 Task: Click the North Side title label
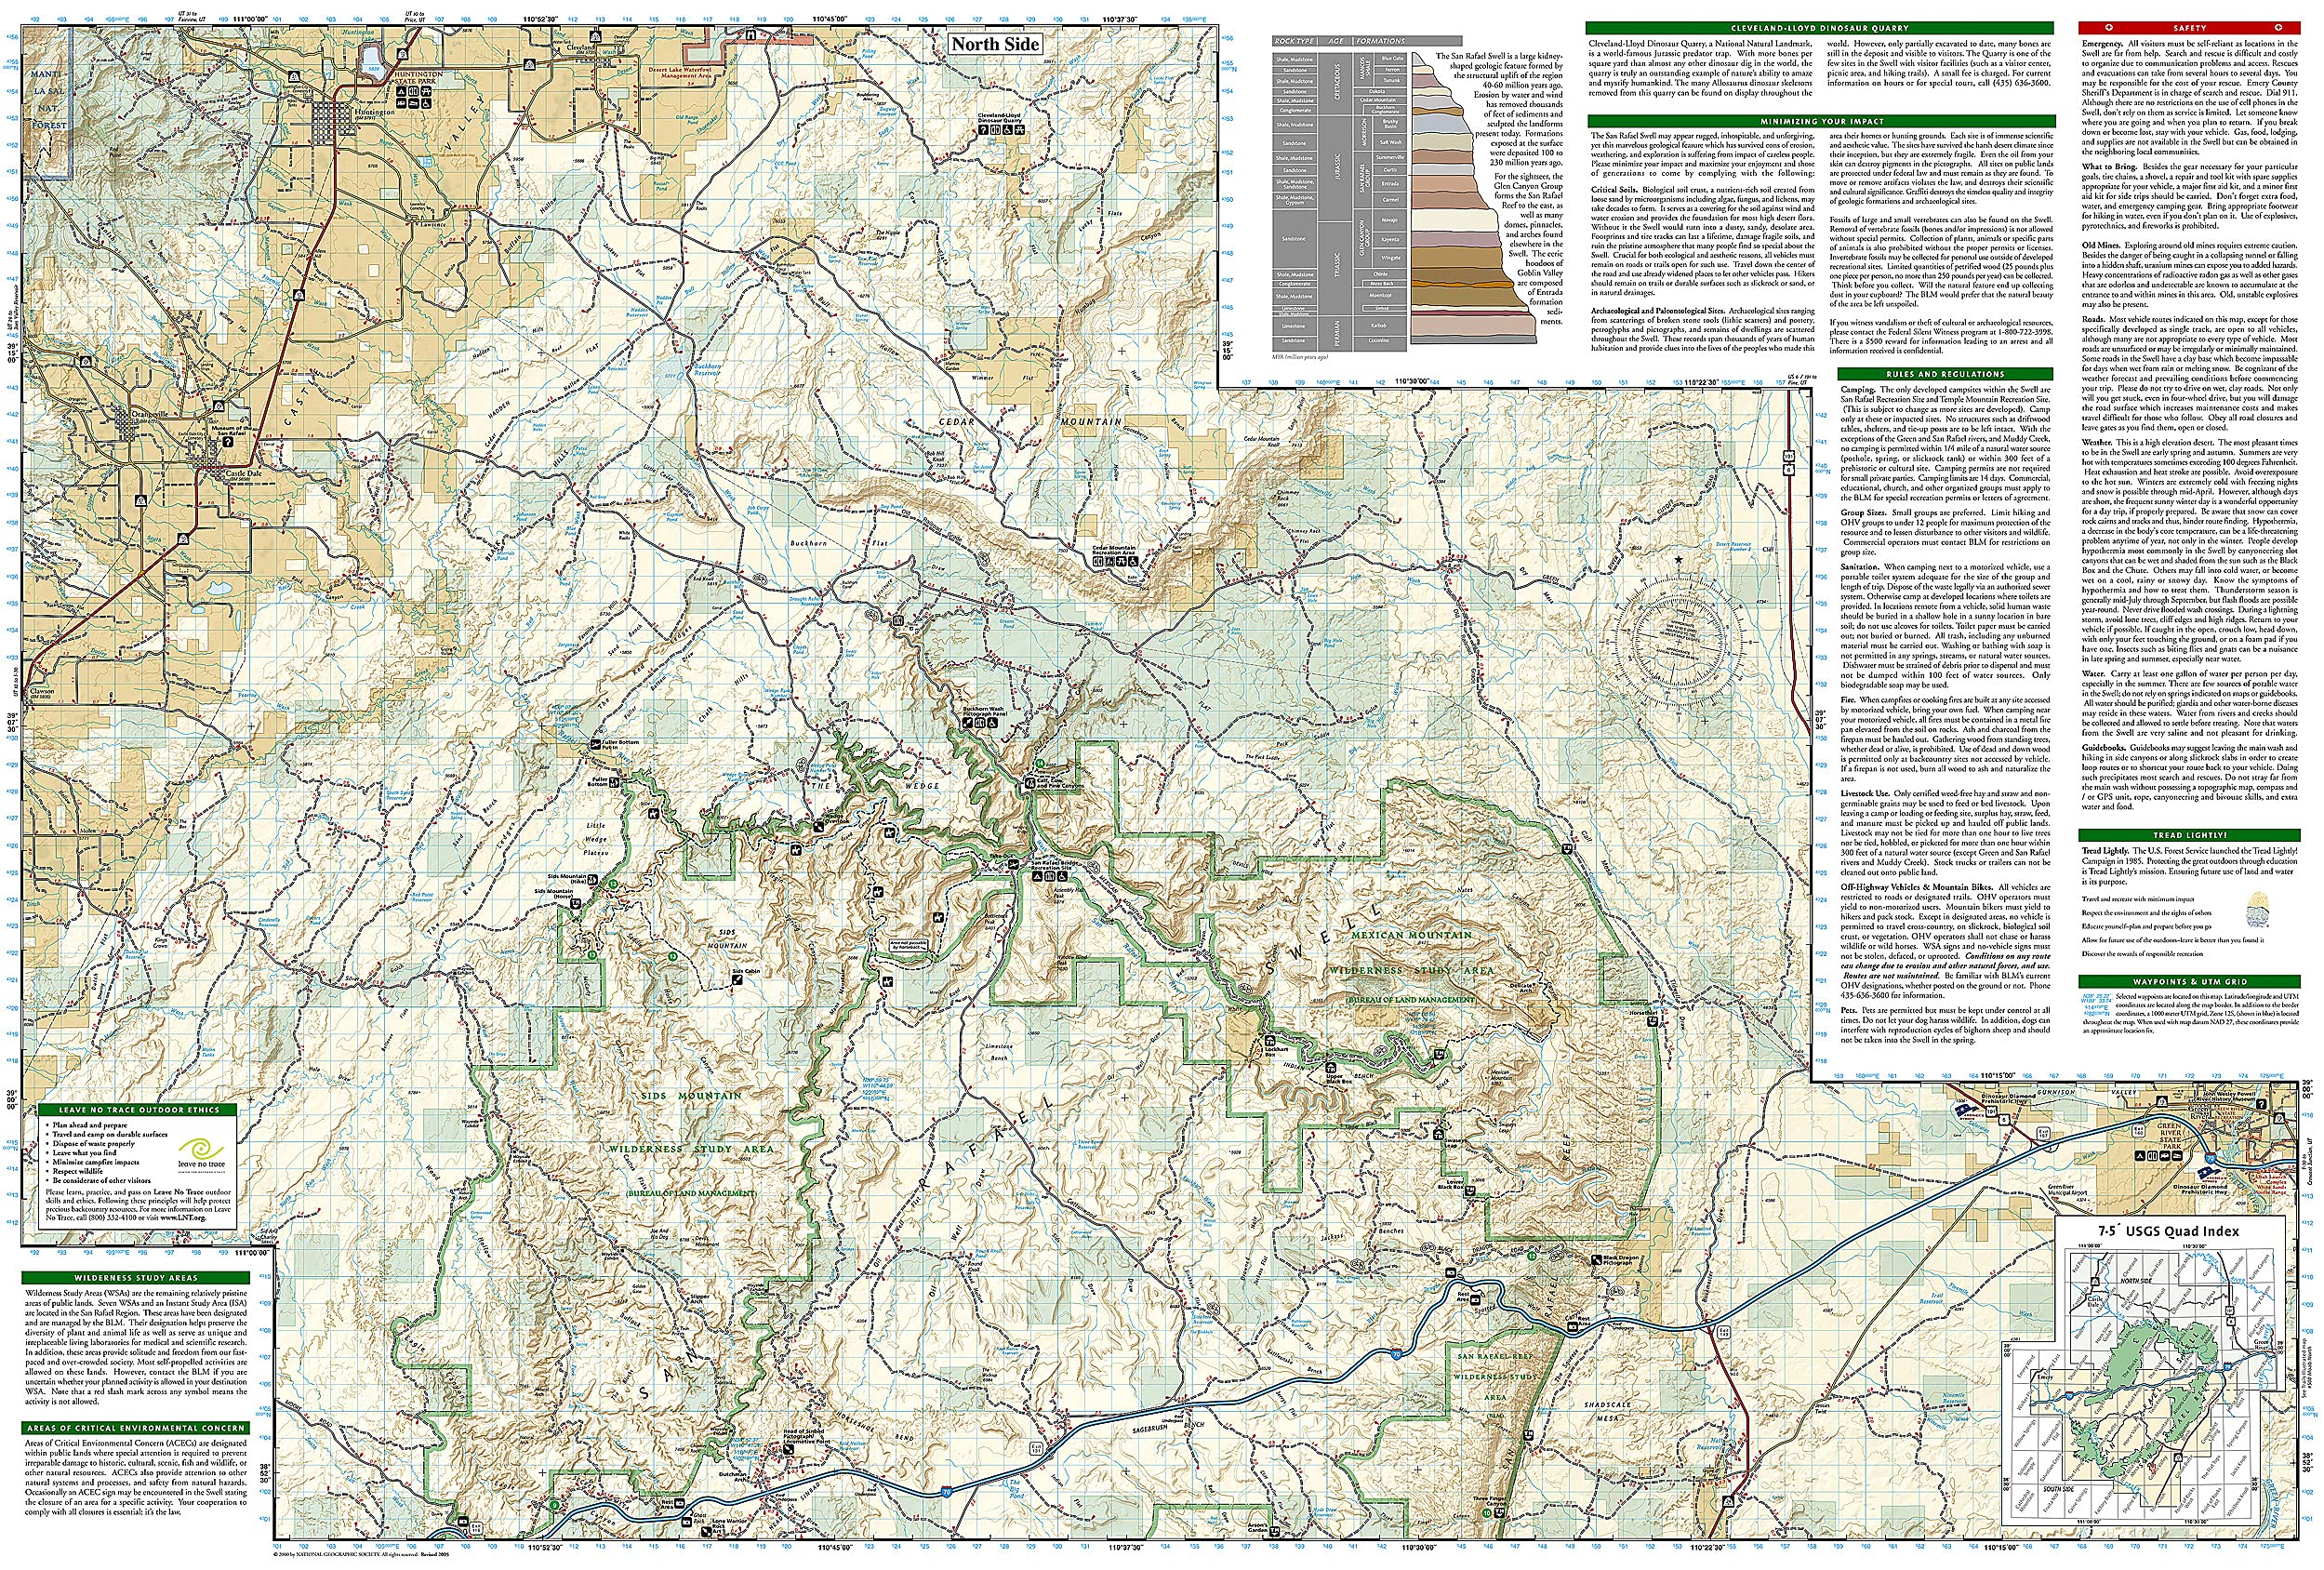[994, 44]
